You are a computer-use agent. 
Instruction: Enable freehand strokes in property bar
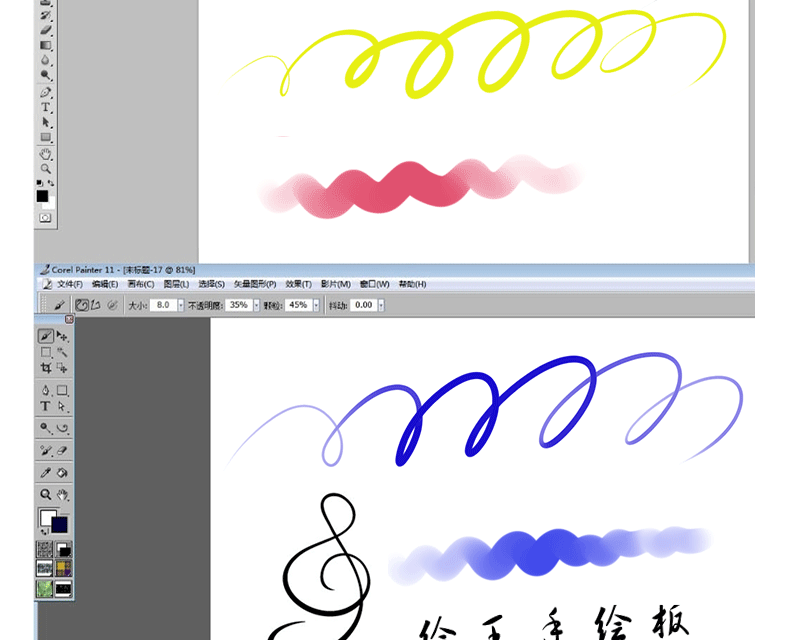click(82, 305)
